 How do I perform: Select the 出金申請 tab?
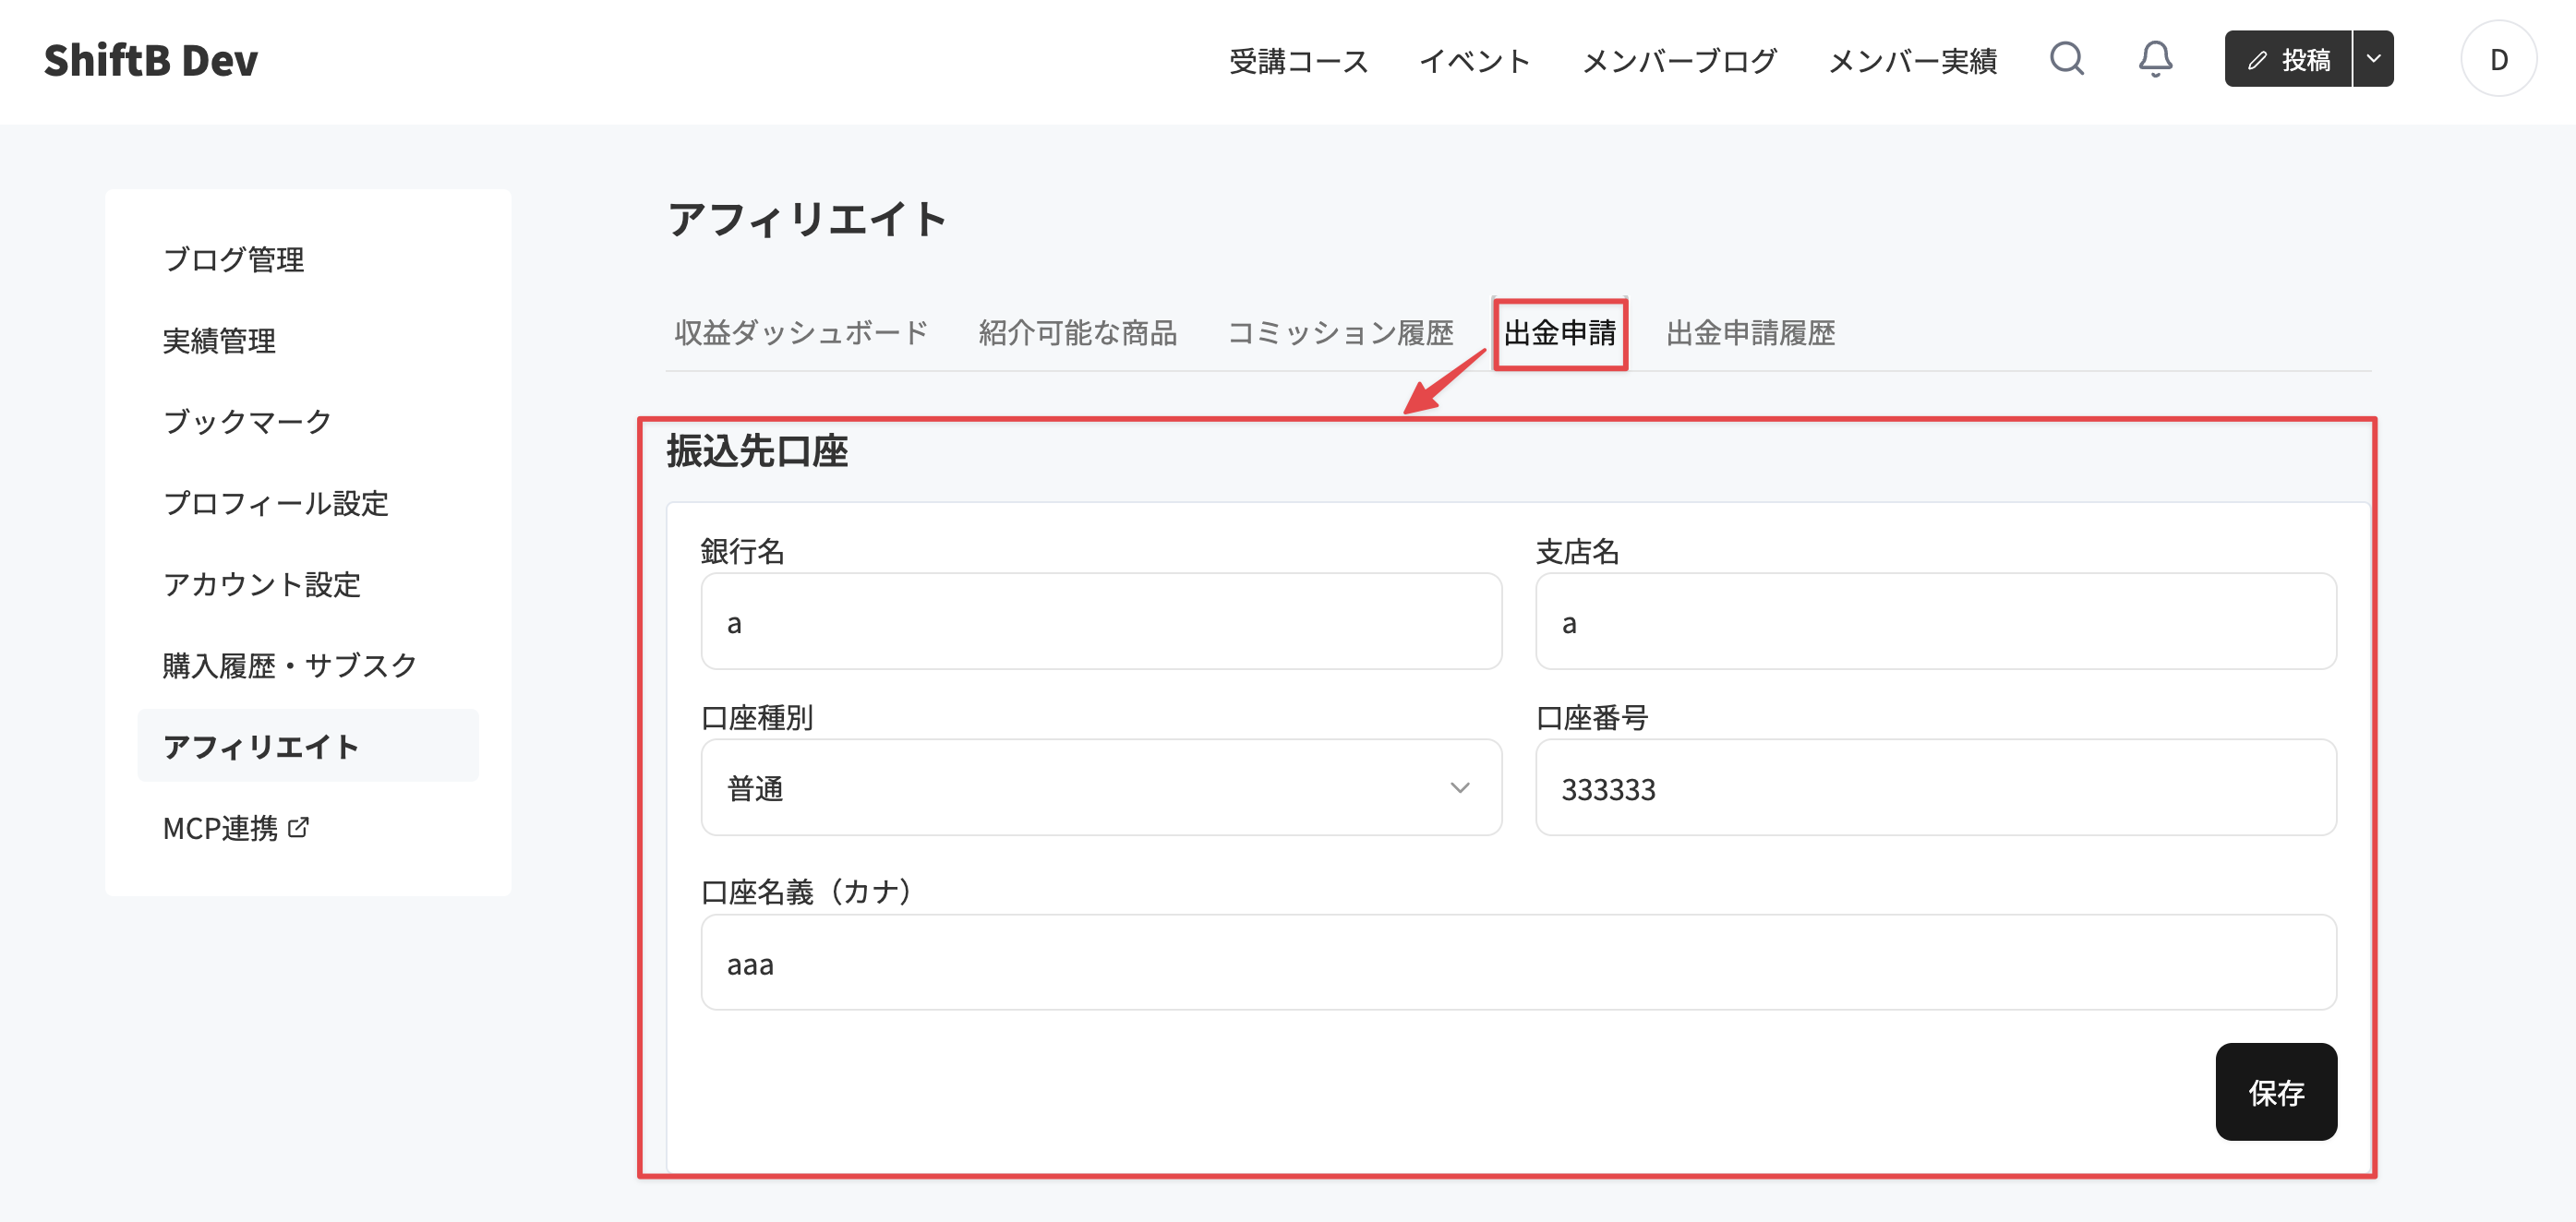tap(1559, 333)
